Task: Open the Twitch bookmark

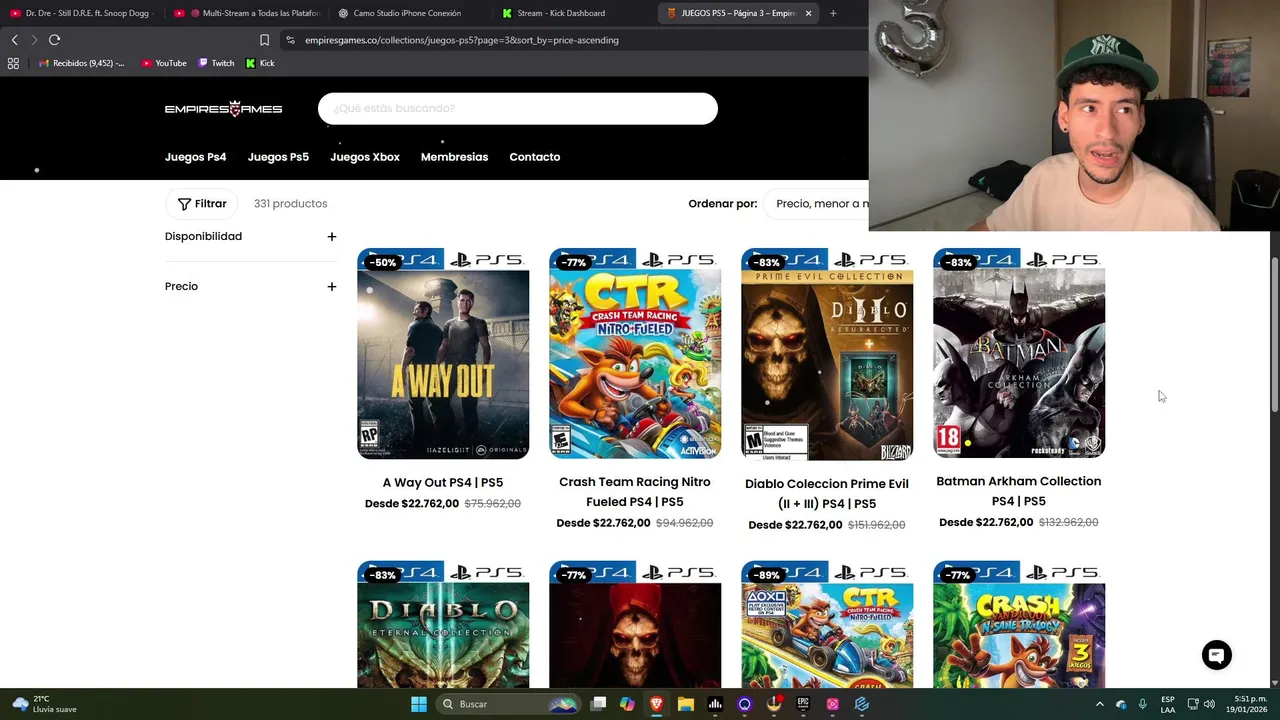Action: [216, 63]
